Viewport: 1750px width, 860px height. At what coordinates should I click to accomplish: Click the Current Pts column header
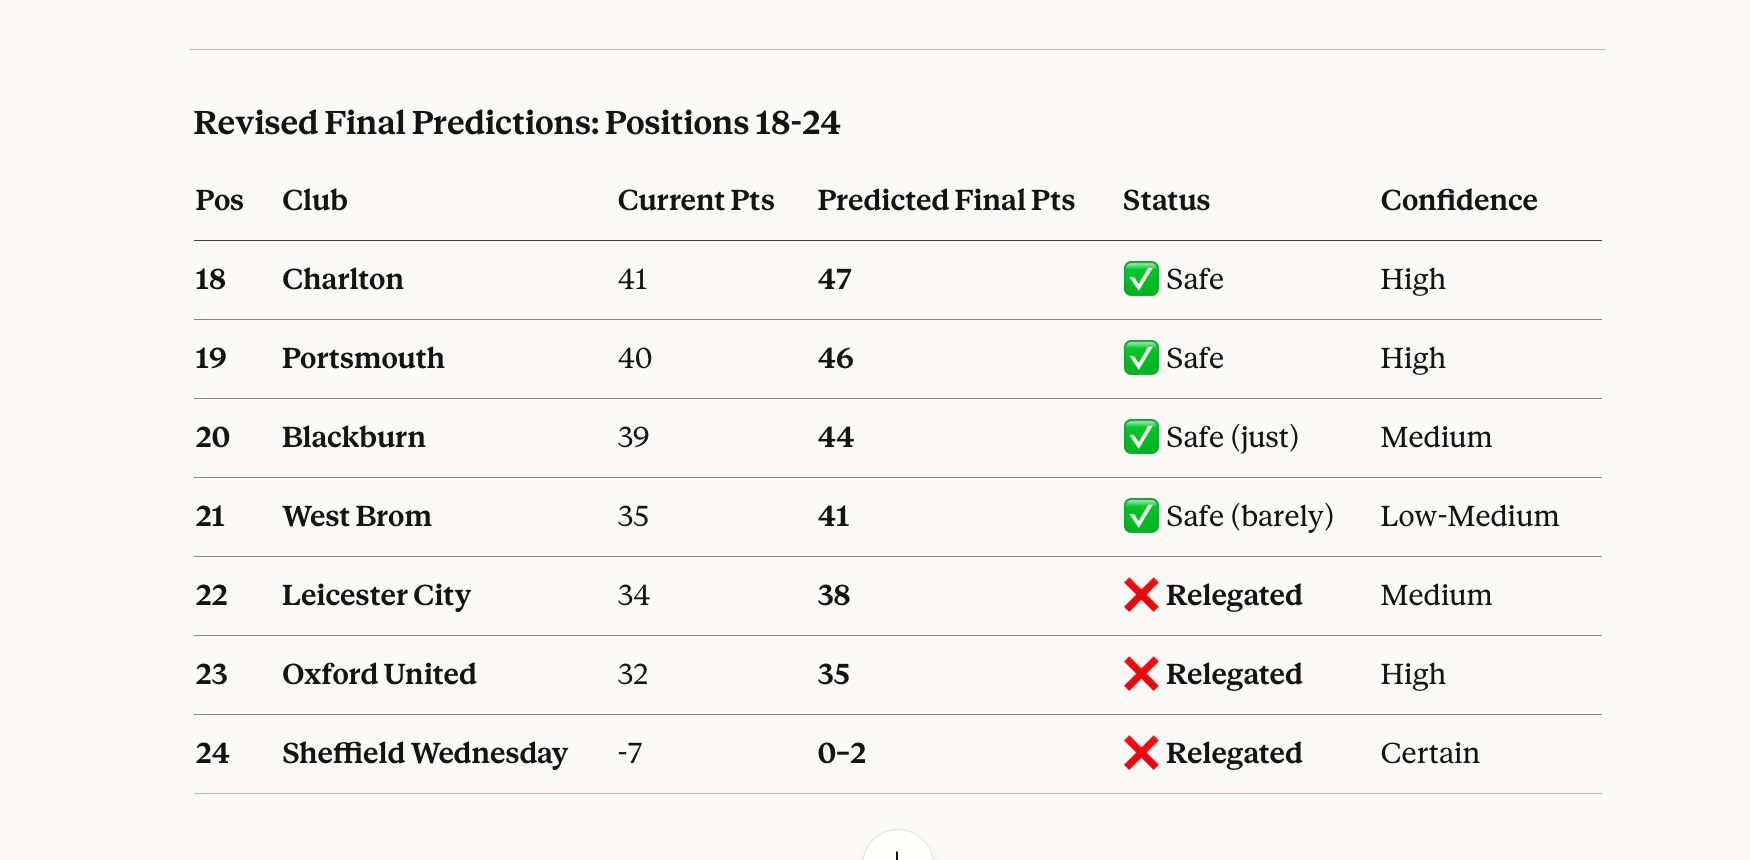pos(696,200)
